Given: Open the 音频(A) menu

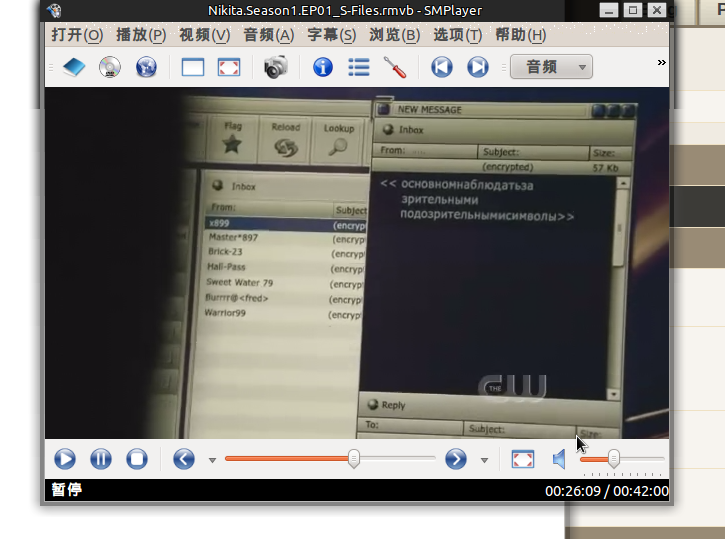Looking at the screenshot, I should pyautogui.click(x=269, y=35).
